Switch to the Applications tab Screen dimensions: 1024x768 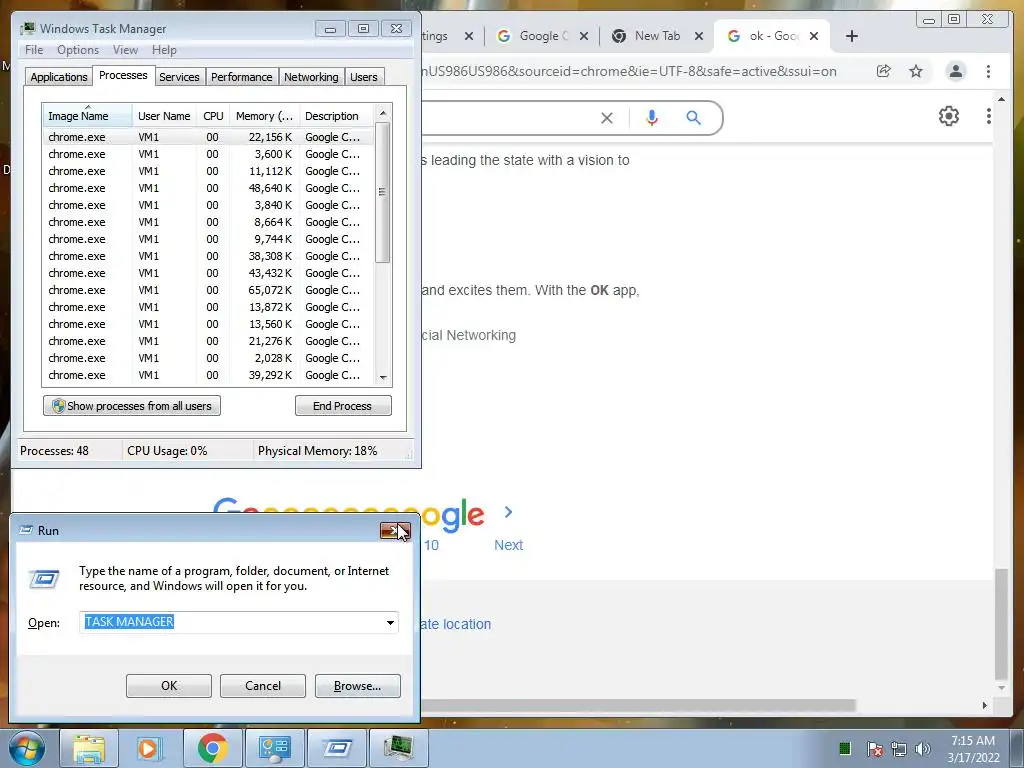[x=59, y=77]
